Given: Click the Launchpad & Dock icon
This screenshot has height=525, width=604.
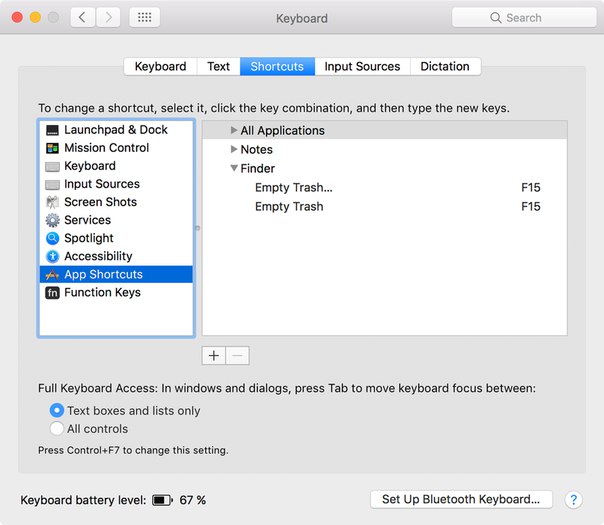Looking at the screenshot, I should click(x=53, y=130).
